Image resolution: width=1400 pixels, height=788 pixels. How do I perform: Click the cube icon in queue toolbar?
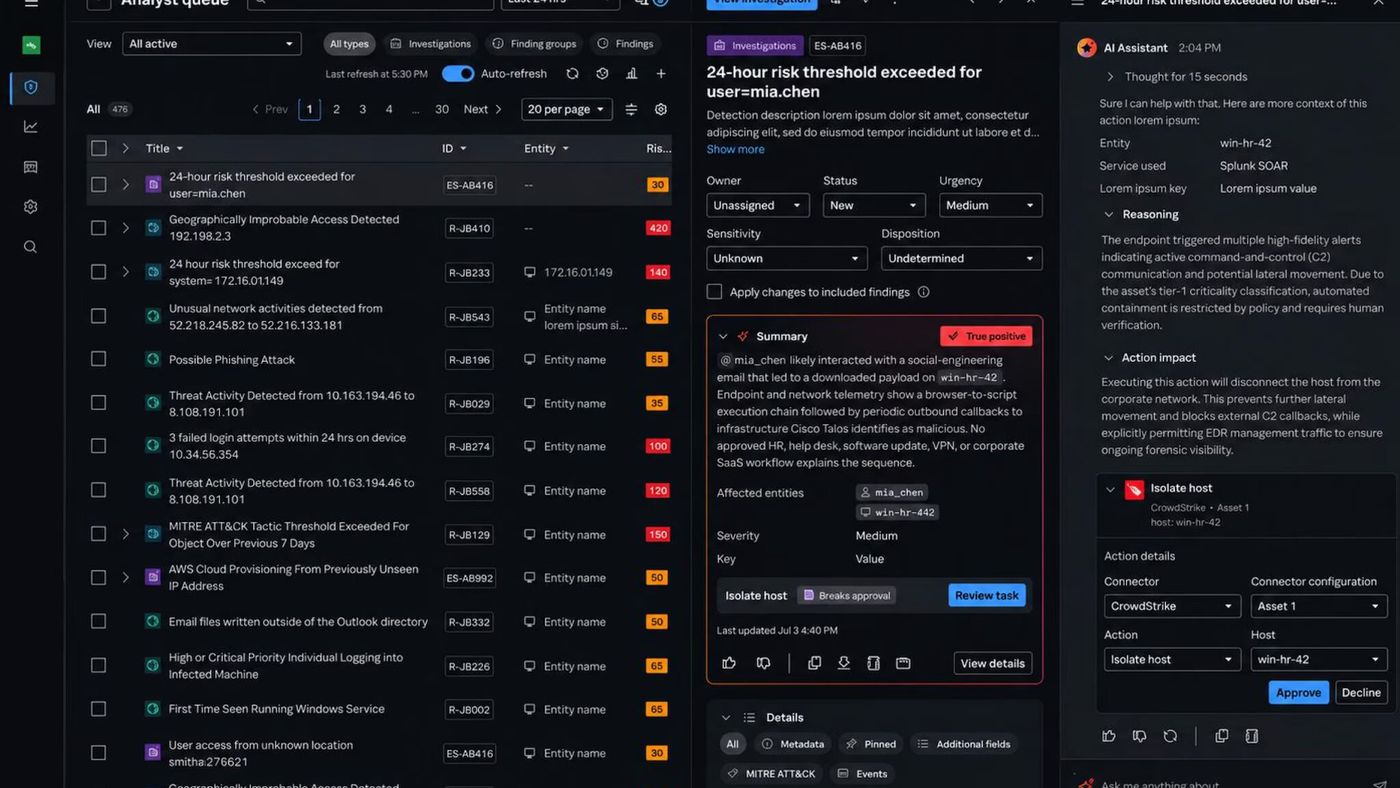coord(602,74)
